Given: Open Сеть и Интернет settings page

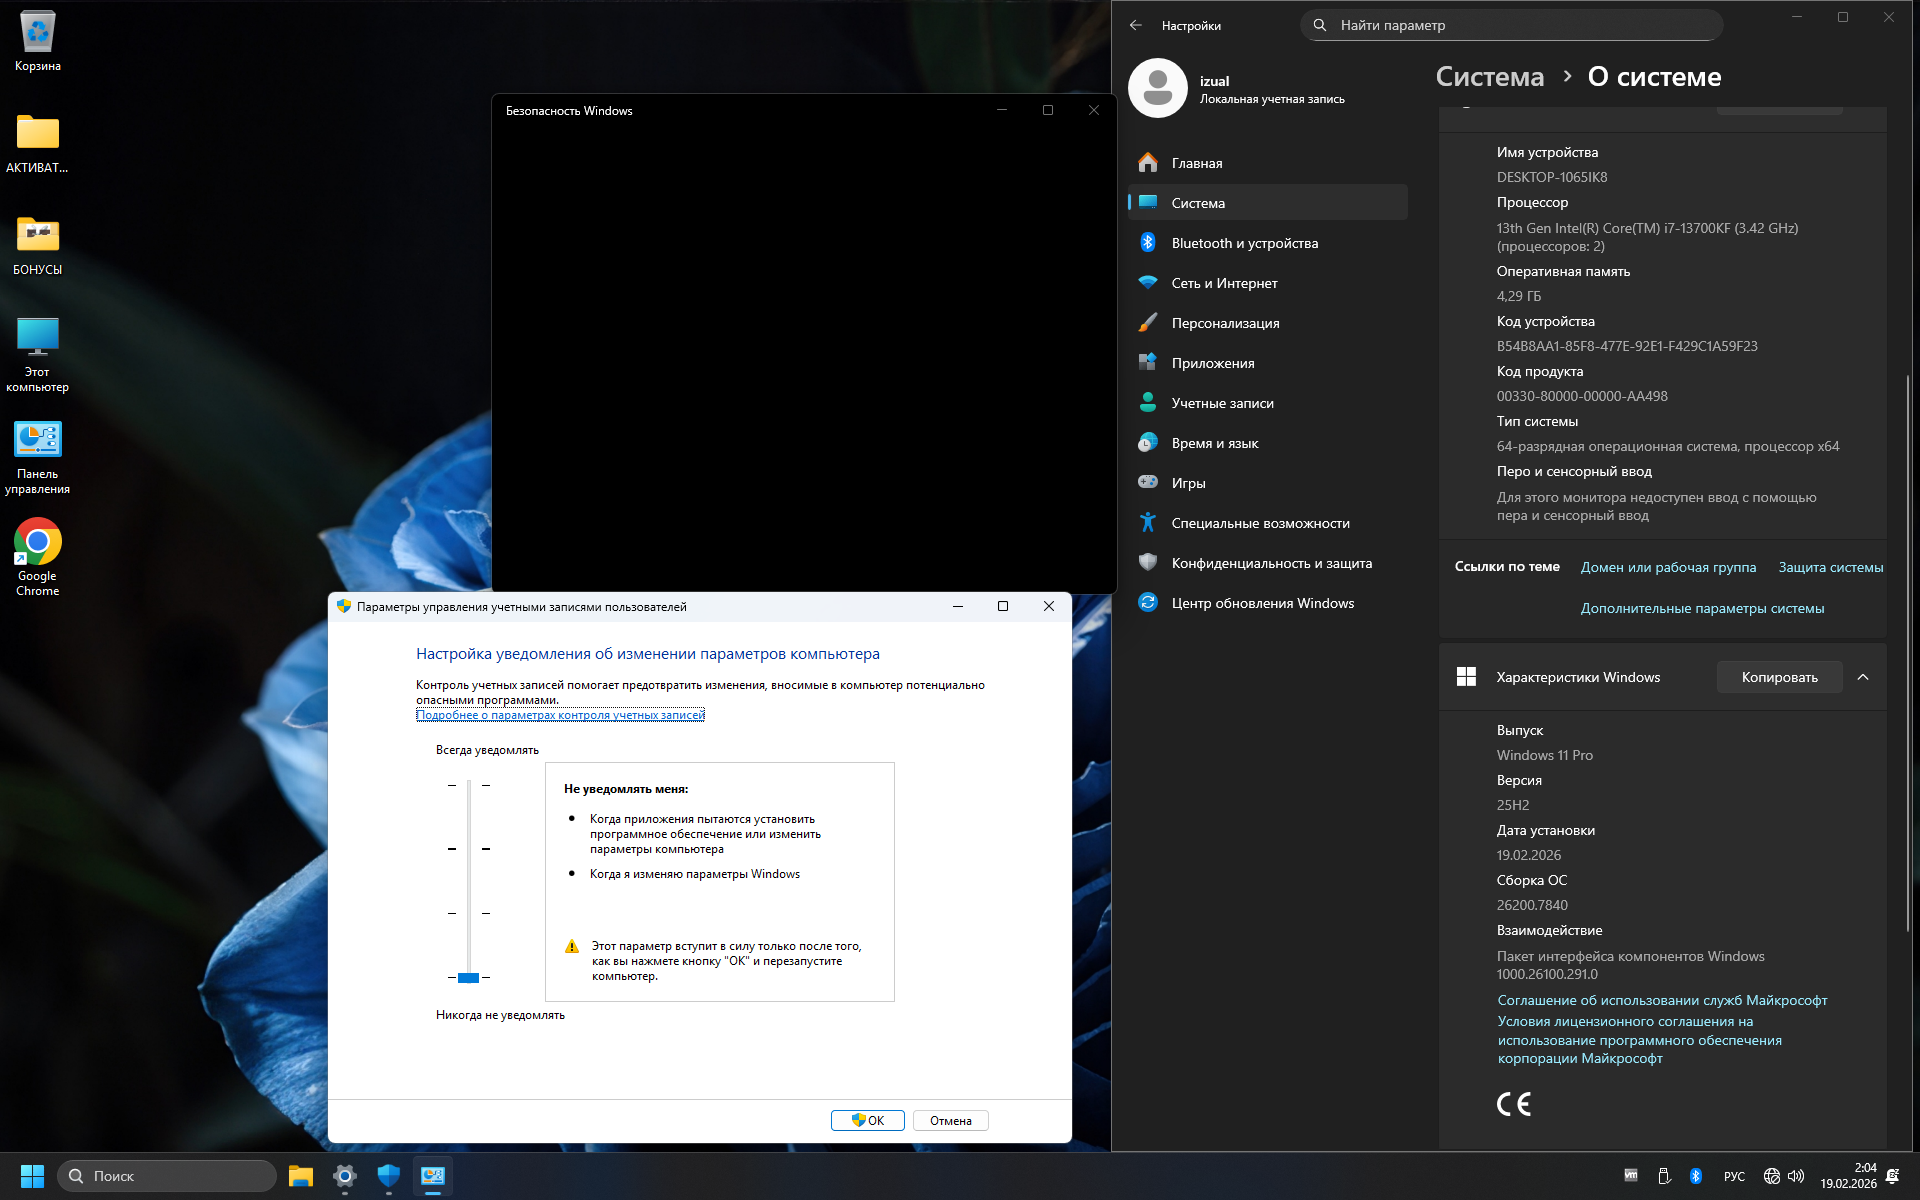Looking at the screenshot, I should point(1224,283).
